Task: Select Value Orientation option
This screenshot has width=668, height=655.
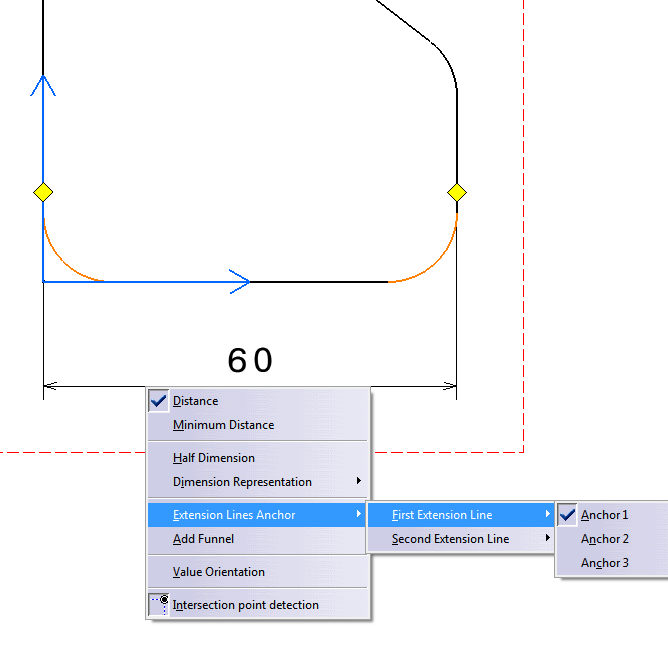Action: point(257,571)
